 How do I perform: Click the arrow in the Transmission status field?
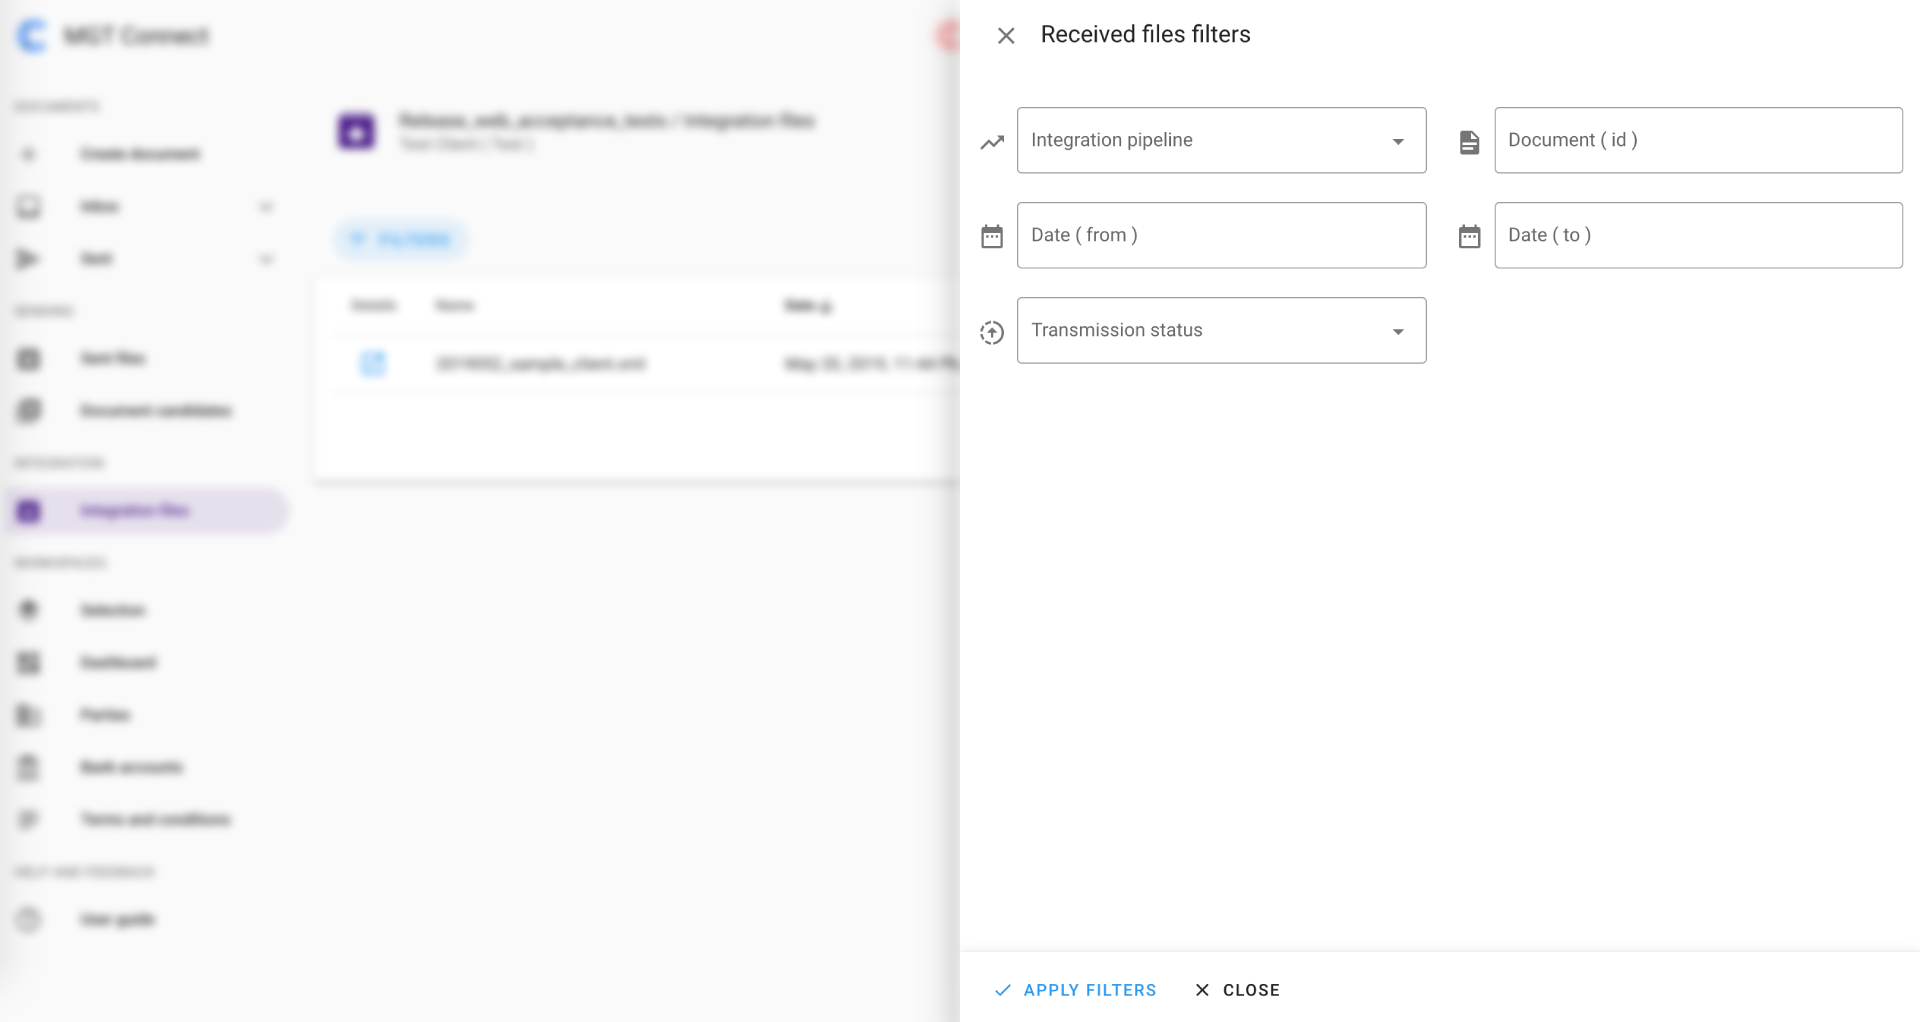[x=1398, y=332]
